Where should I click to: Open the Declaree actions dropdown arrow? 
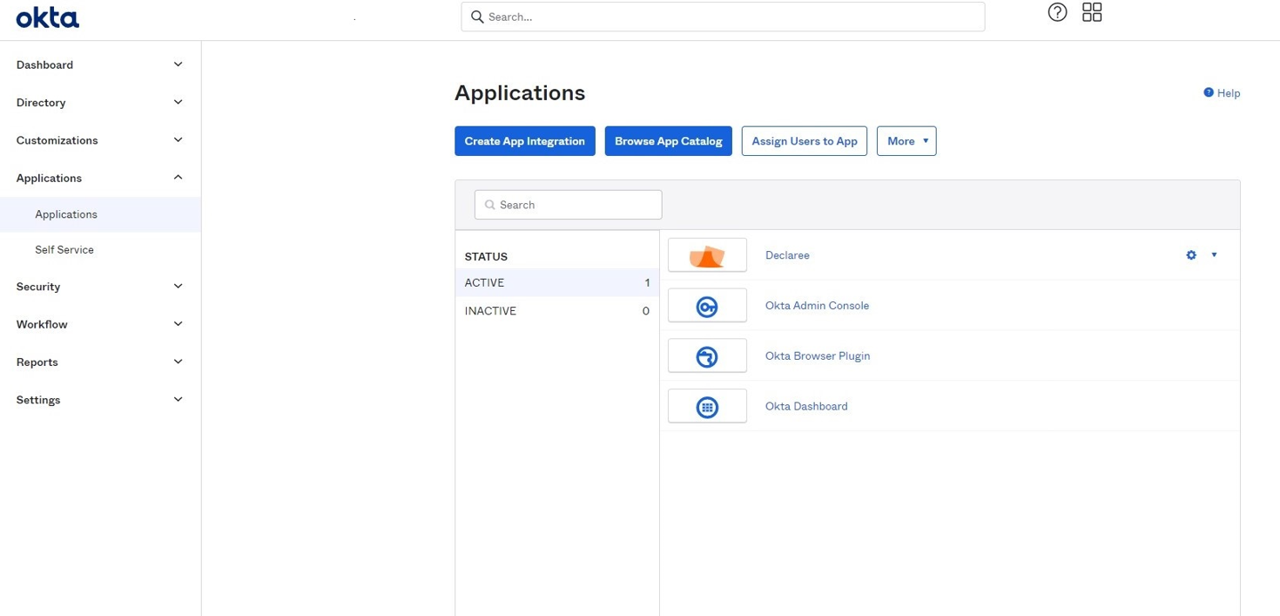(1214, 255)
